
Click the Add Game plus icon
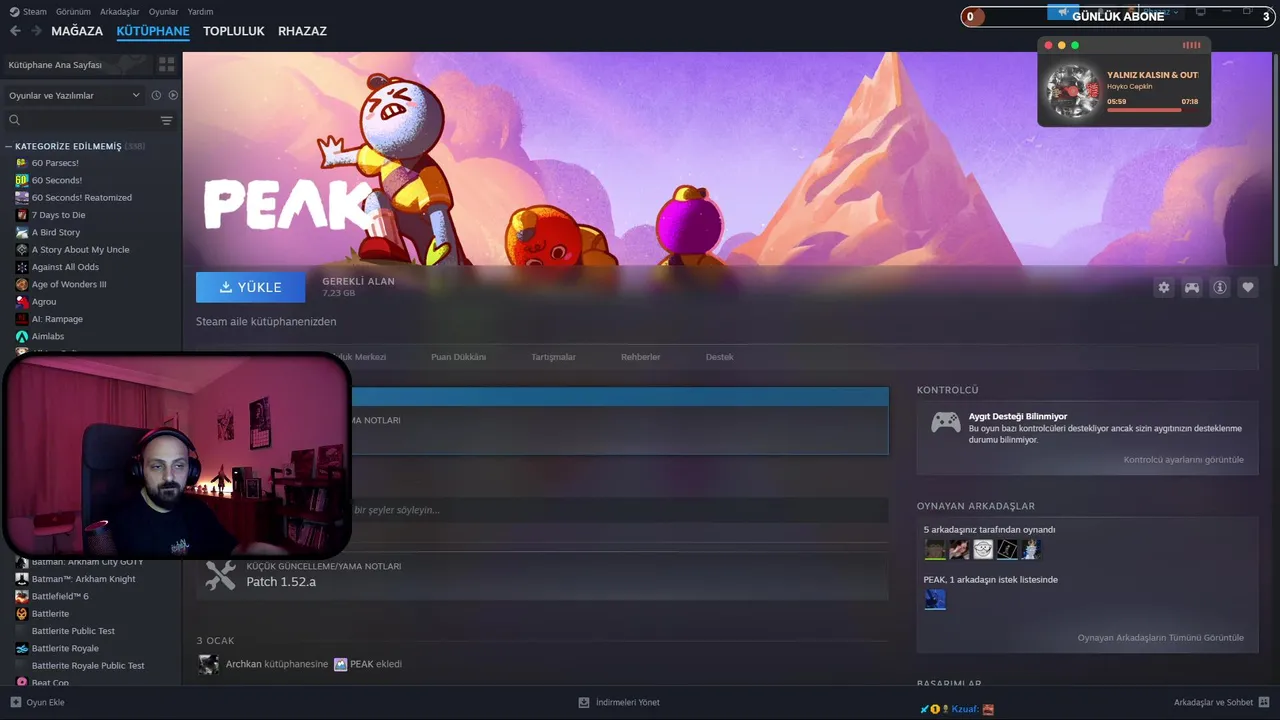(x=15, y=702)
